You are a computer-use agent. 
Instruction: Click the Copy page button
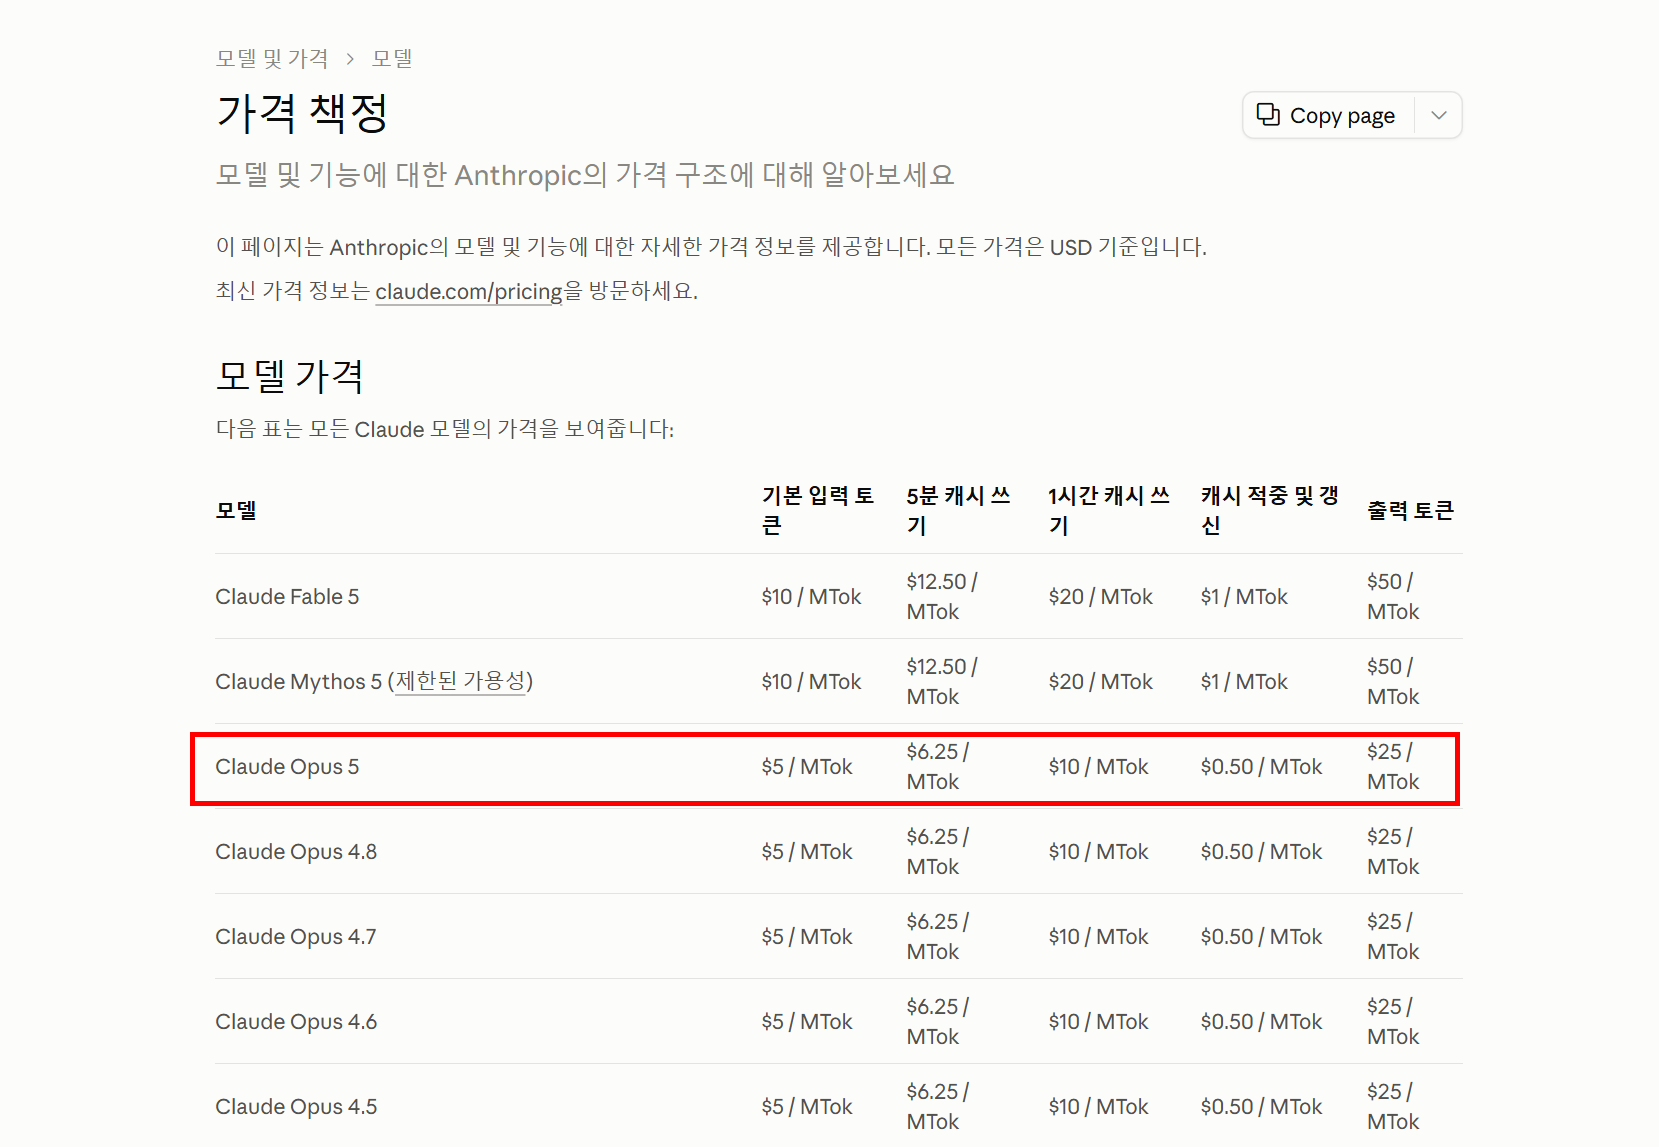tap(1328, 116)
